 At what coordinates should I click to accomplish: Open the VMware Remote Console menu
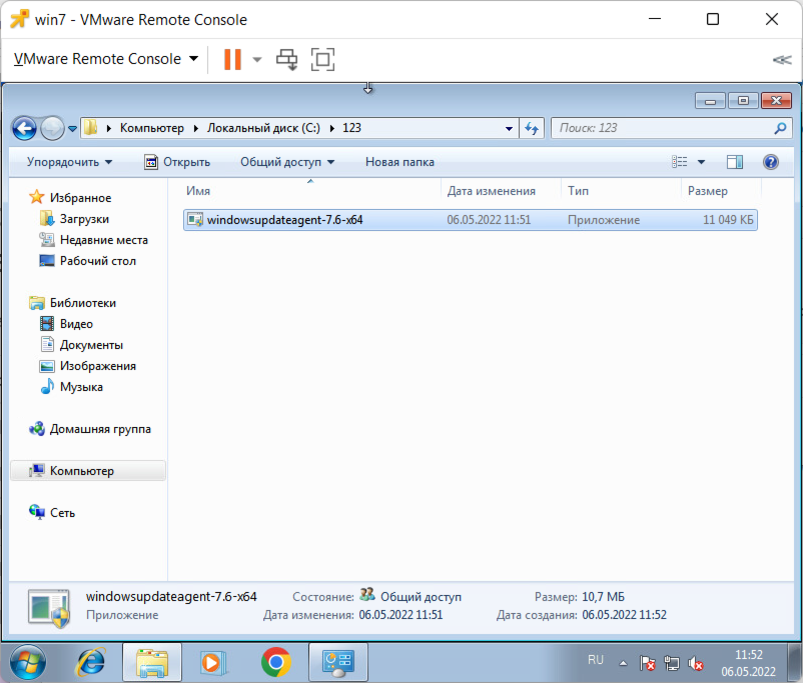(x=105, y=59)
